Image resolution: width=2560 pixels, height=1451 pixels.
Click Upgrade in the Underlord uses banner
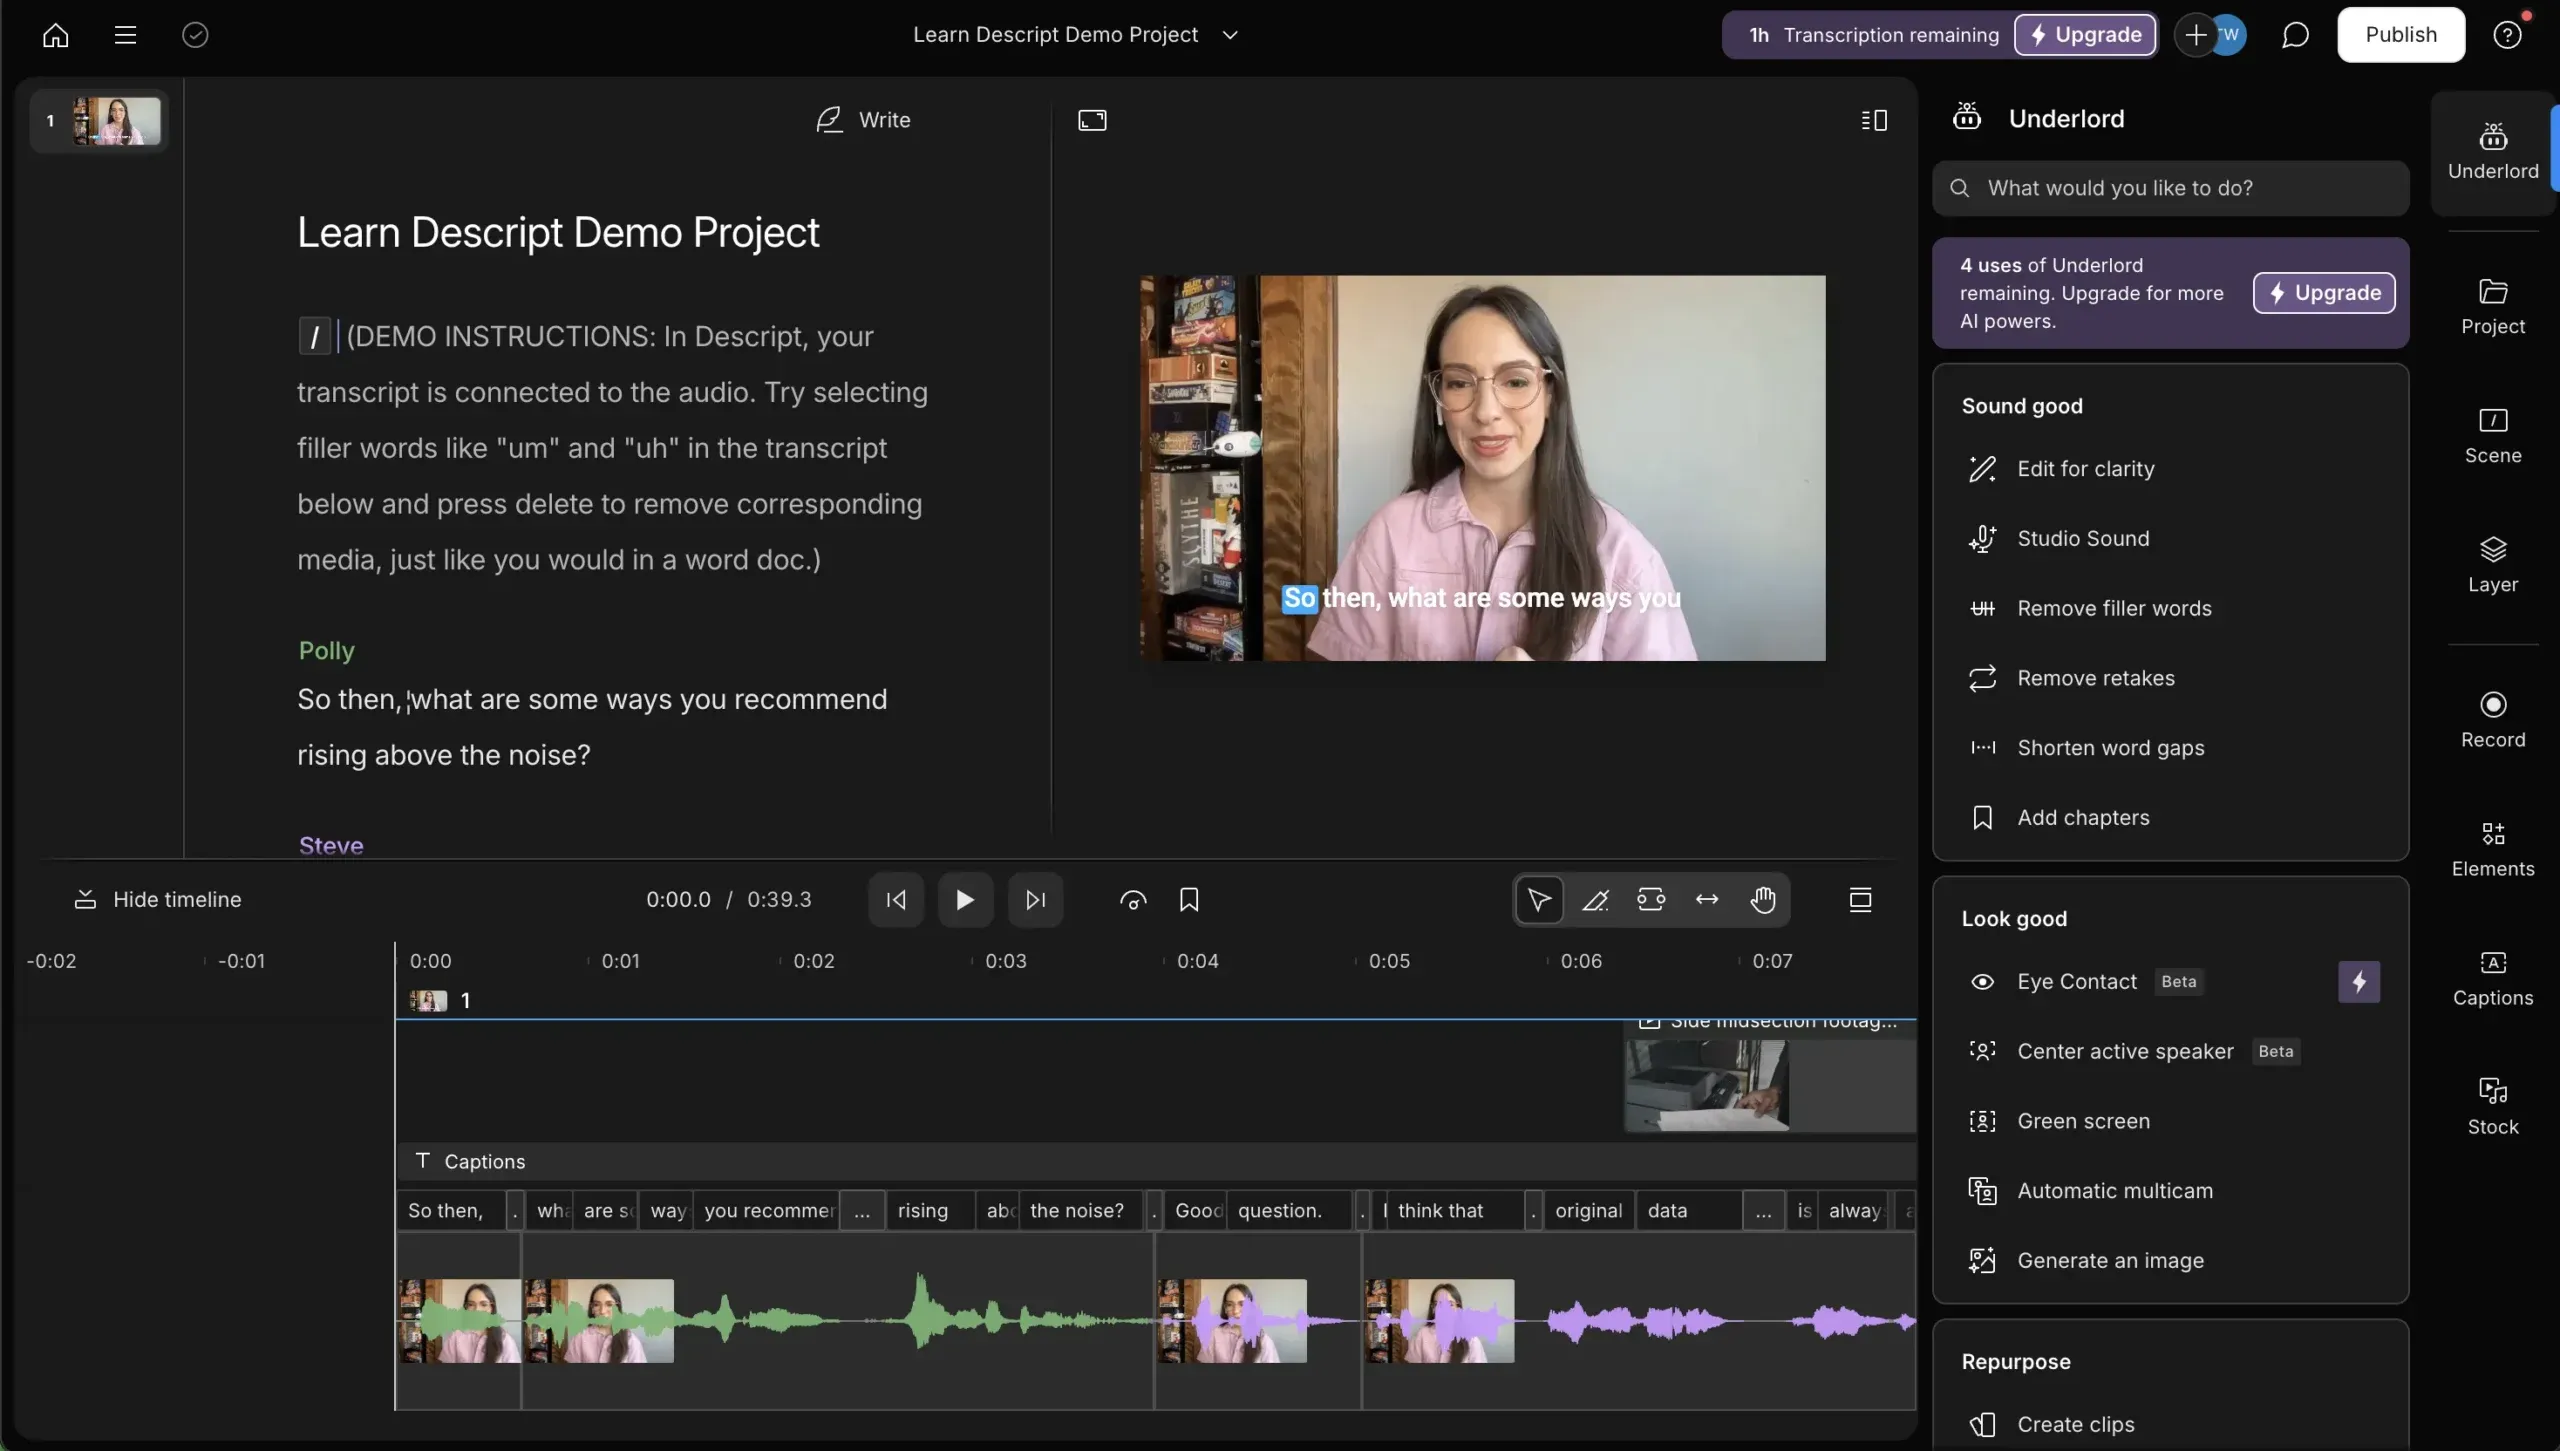click(2324, 293)
